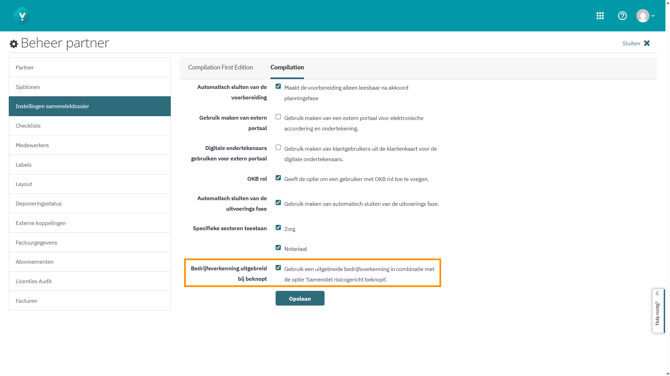Go to Medewerkers in the sidebar
Screen dimensions: 670x376
click(x=90, y=145)
